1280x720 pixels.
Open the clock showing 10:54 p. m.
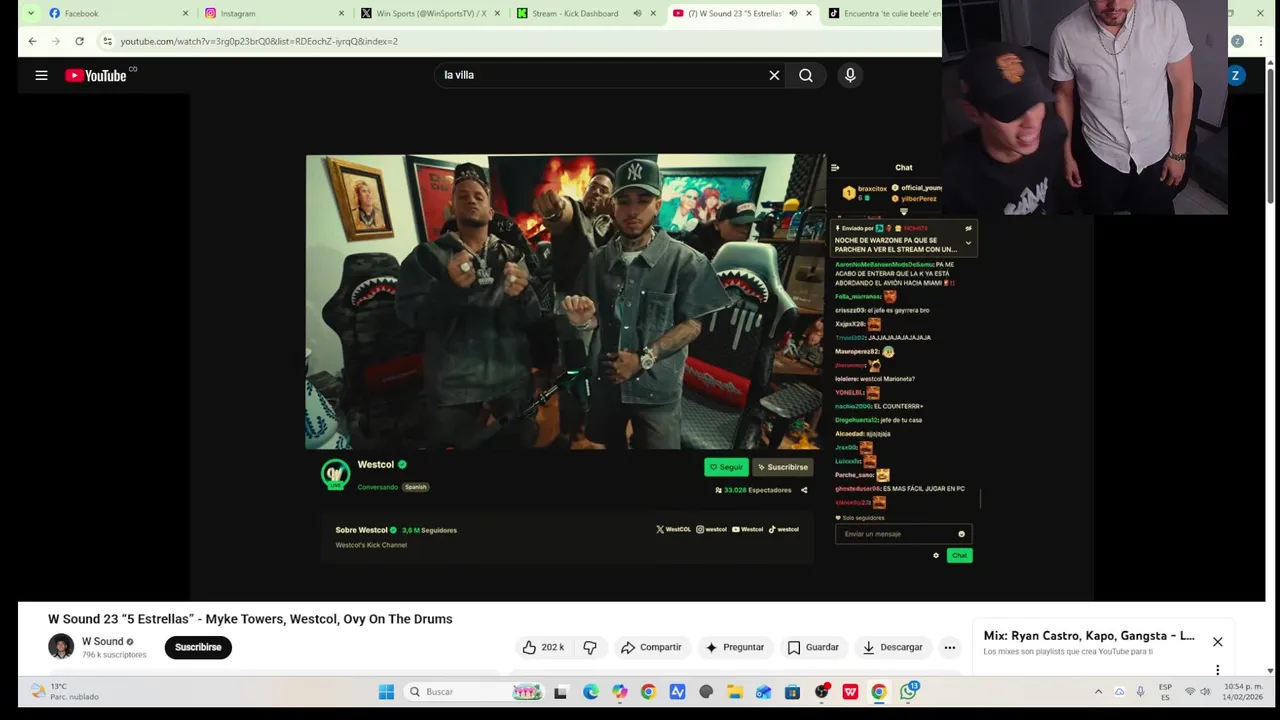pos(1245,691)
